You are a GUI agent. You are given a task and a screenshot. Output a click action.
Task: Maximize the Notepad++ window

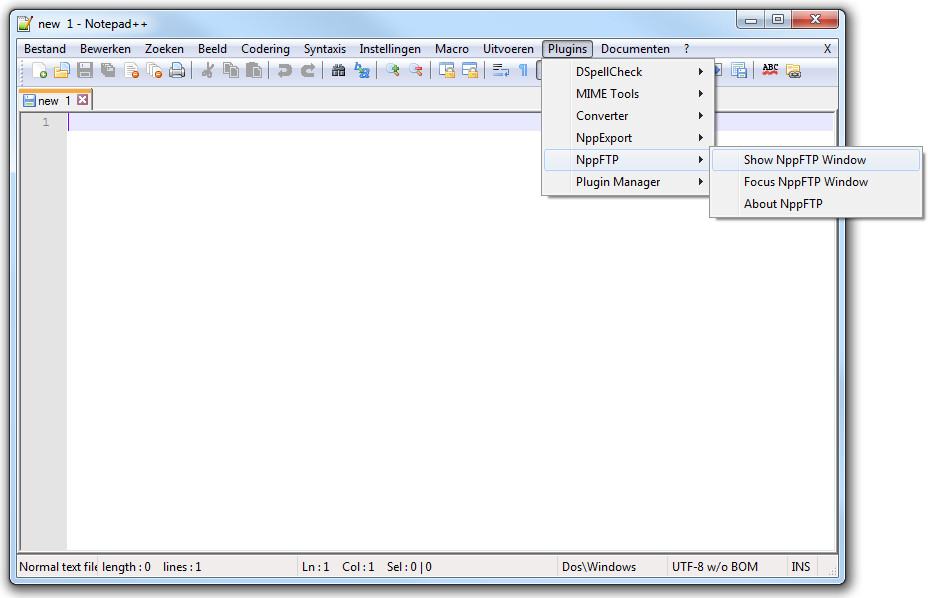pyautogui.click(x=778, y=20)
